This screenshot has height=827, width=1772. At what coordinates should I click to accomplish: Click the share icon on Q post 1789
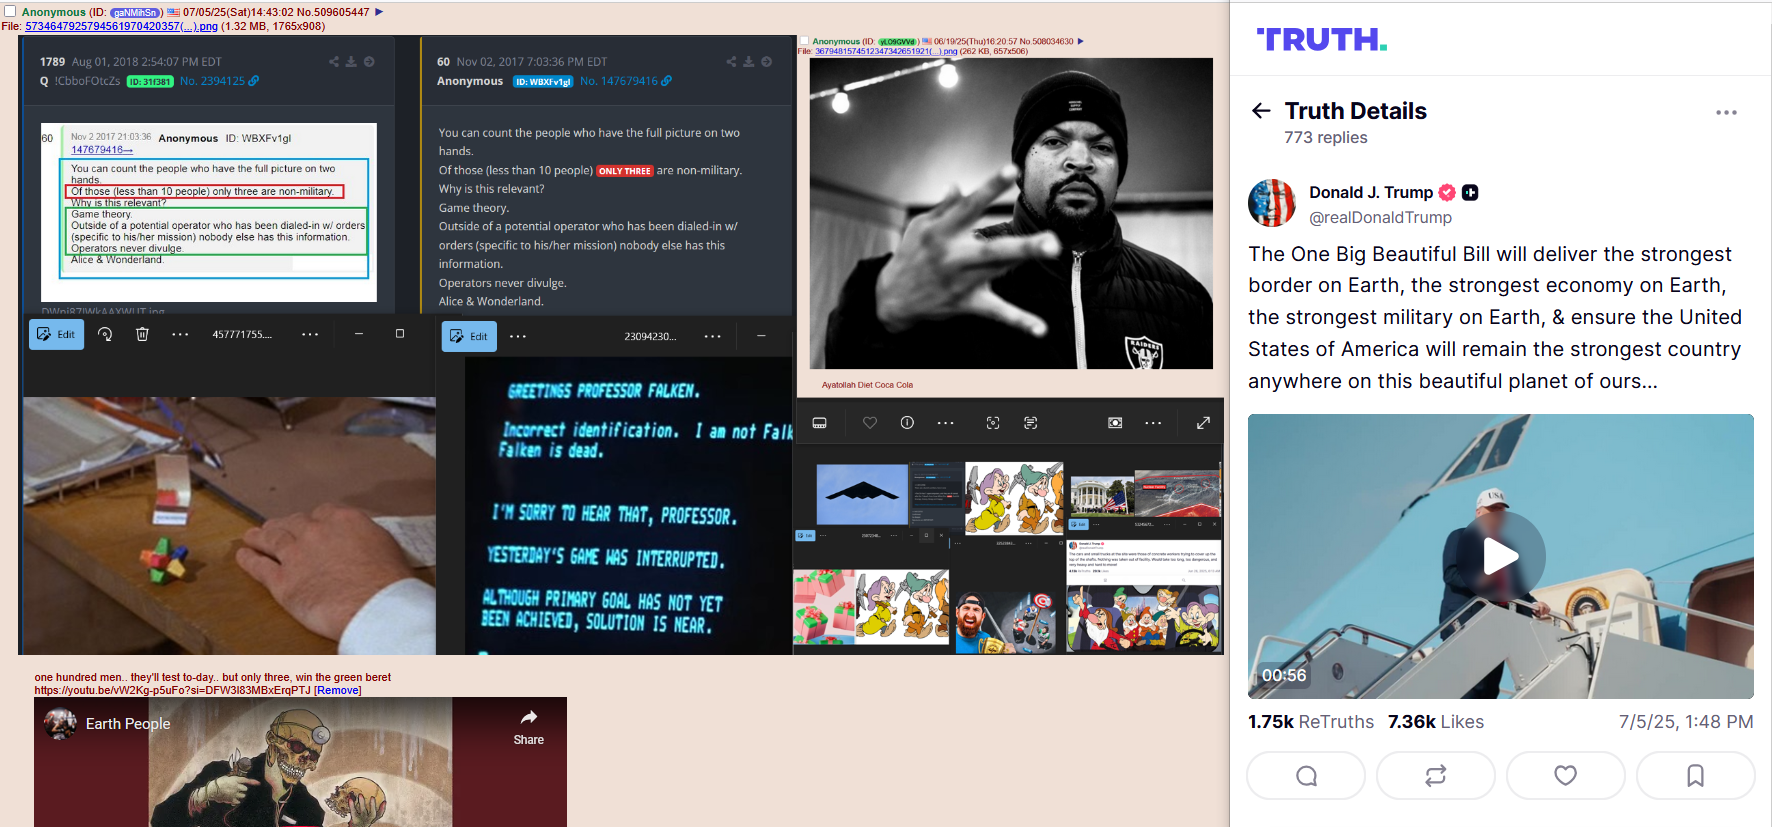point(334,62)
